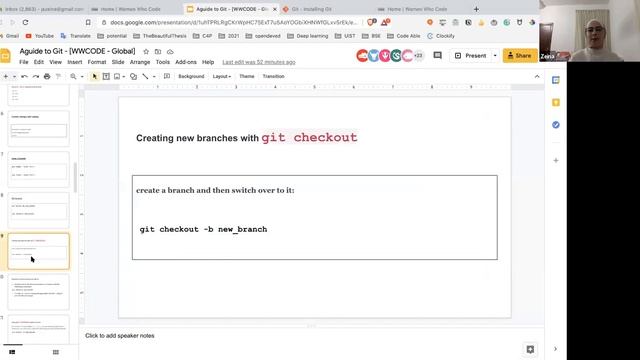Reload the page with the browser refresh icon
The image size is (640, 360).
25,22
